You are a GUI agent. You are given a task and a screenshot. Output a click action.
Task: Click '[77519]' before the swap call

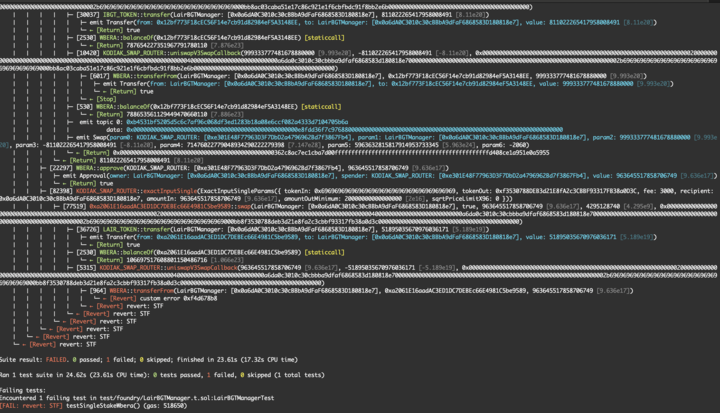(x=74, y=206)
